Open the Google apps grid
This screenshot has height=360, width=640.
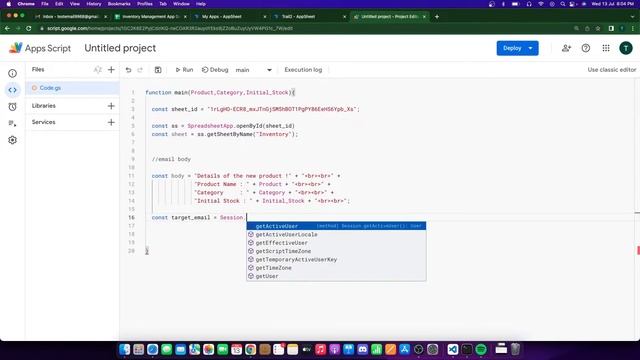coord(606,48)
